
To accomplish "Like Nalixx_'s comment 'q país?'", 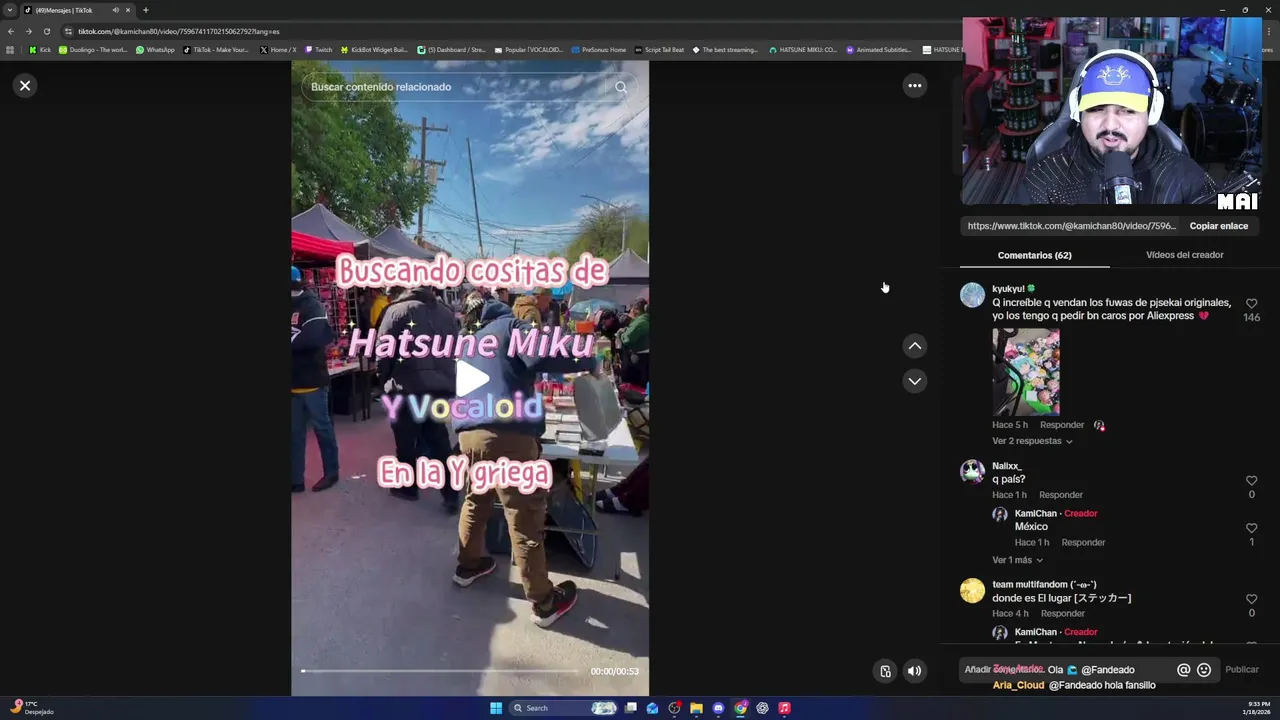I will coord(1251,481).
